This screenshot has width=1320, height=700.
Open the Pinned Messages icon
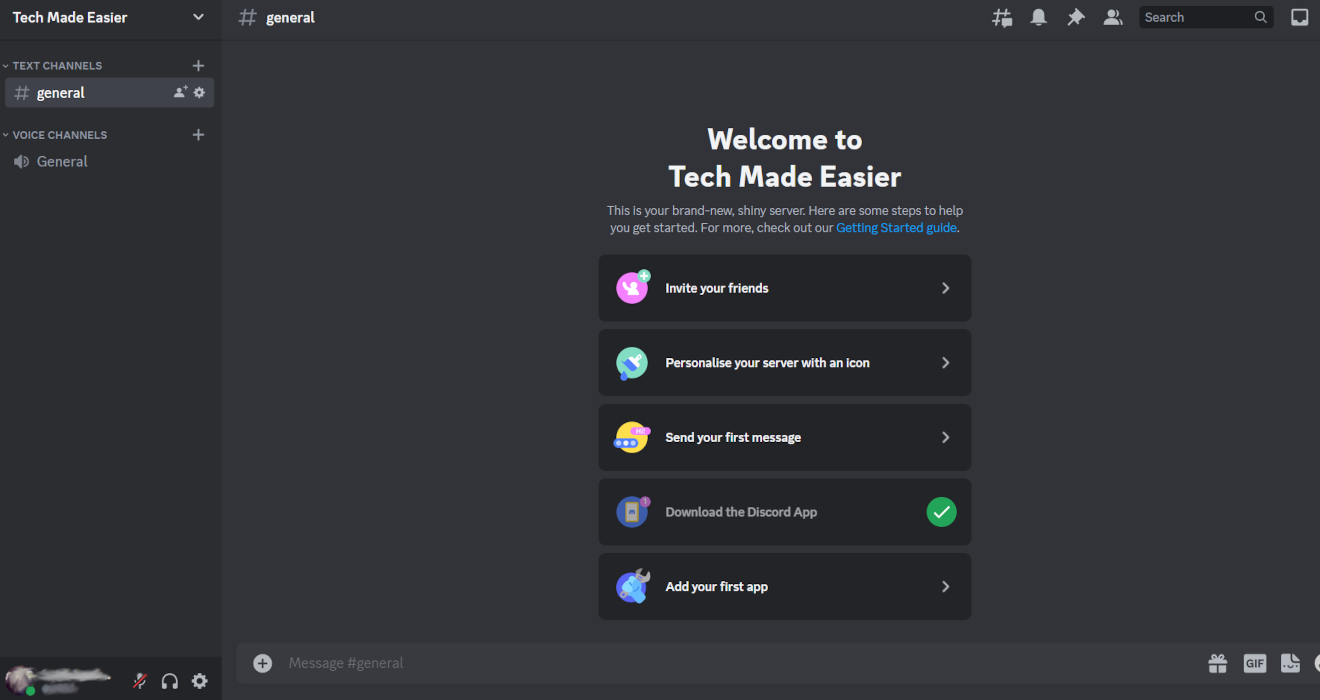pyautogui.click(x=1075, y=17)
